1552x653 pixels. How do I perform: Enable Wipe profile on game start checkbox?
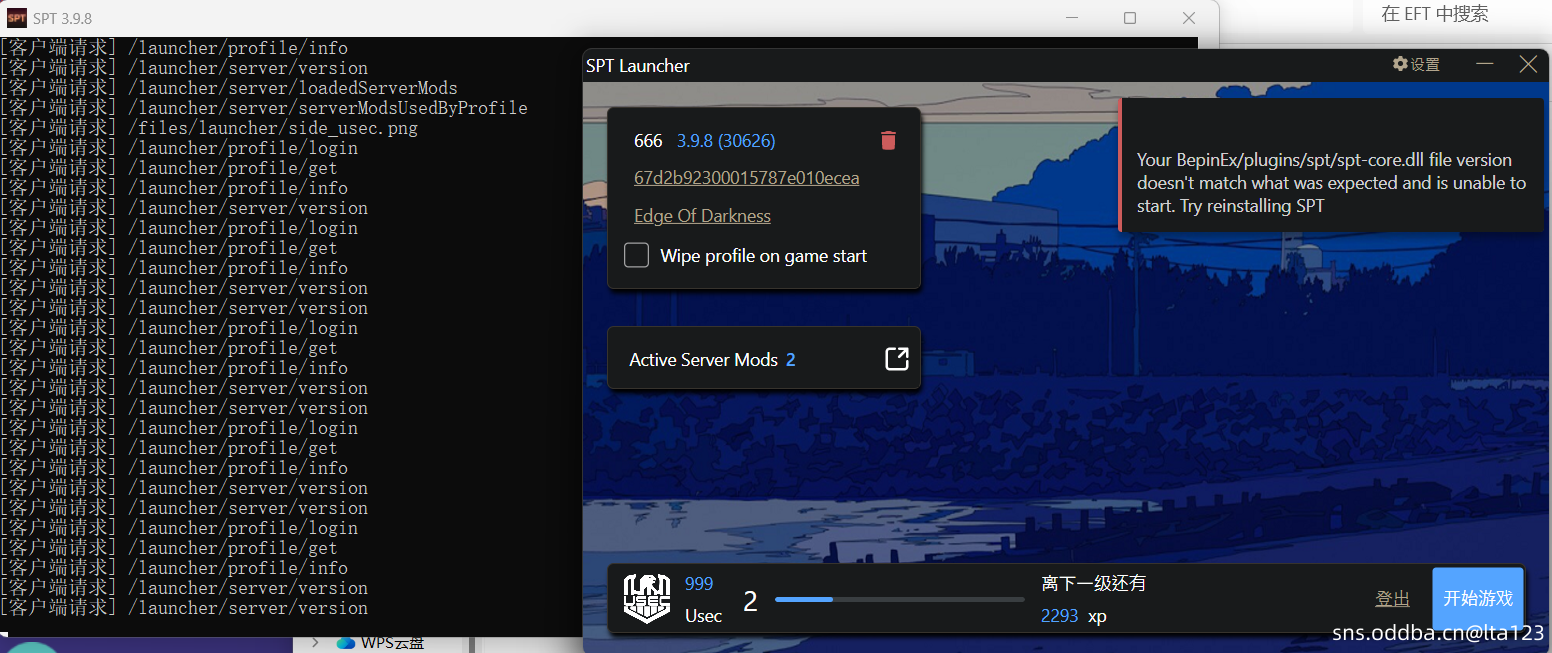(x=636, y=255)
